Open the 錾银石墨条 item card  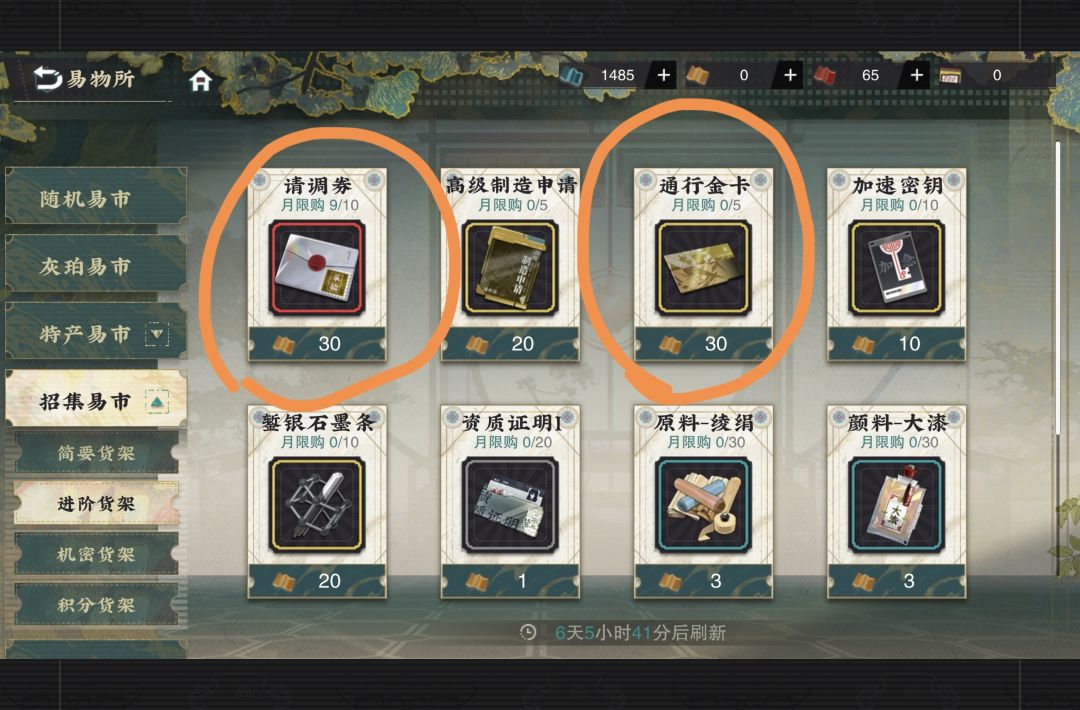(317, 501)
